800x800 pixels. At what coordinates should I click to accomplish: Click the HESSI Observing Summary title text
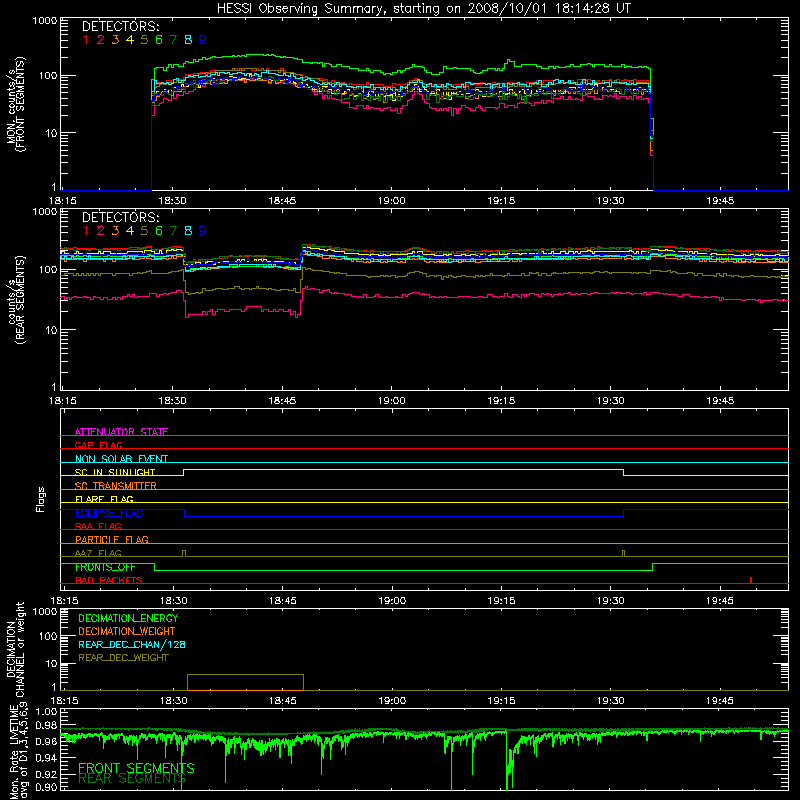[424, 9]
